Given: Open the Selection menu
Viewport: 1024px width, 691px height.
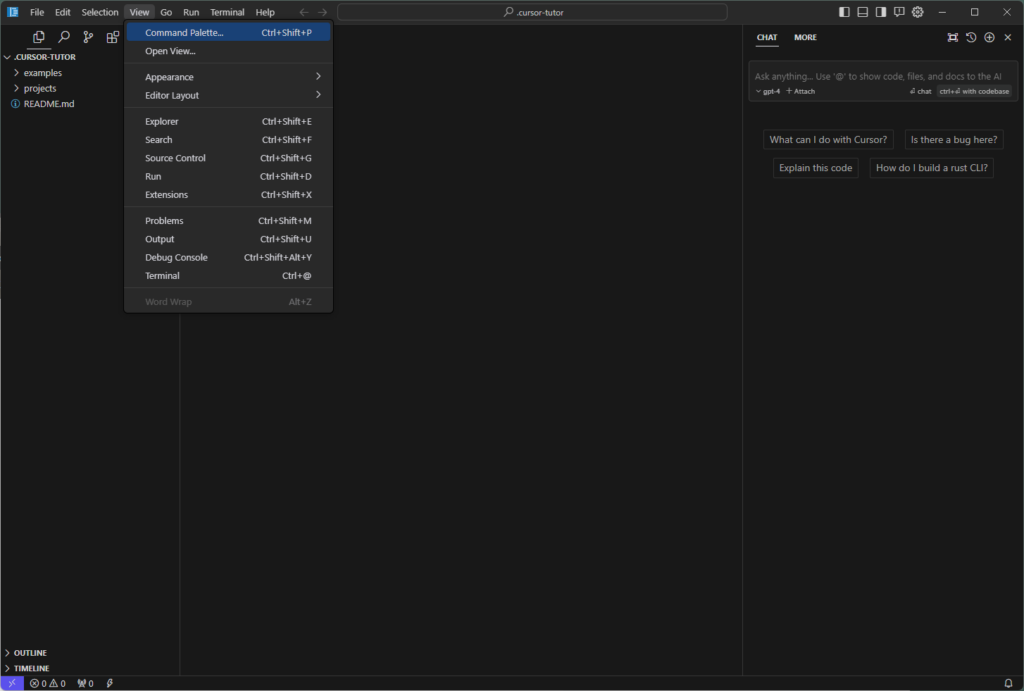Looking at the screenshot, I should (100, 12).
